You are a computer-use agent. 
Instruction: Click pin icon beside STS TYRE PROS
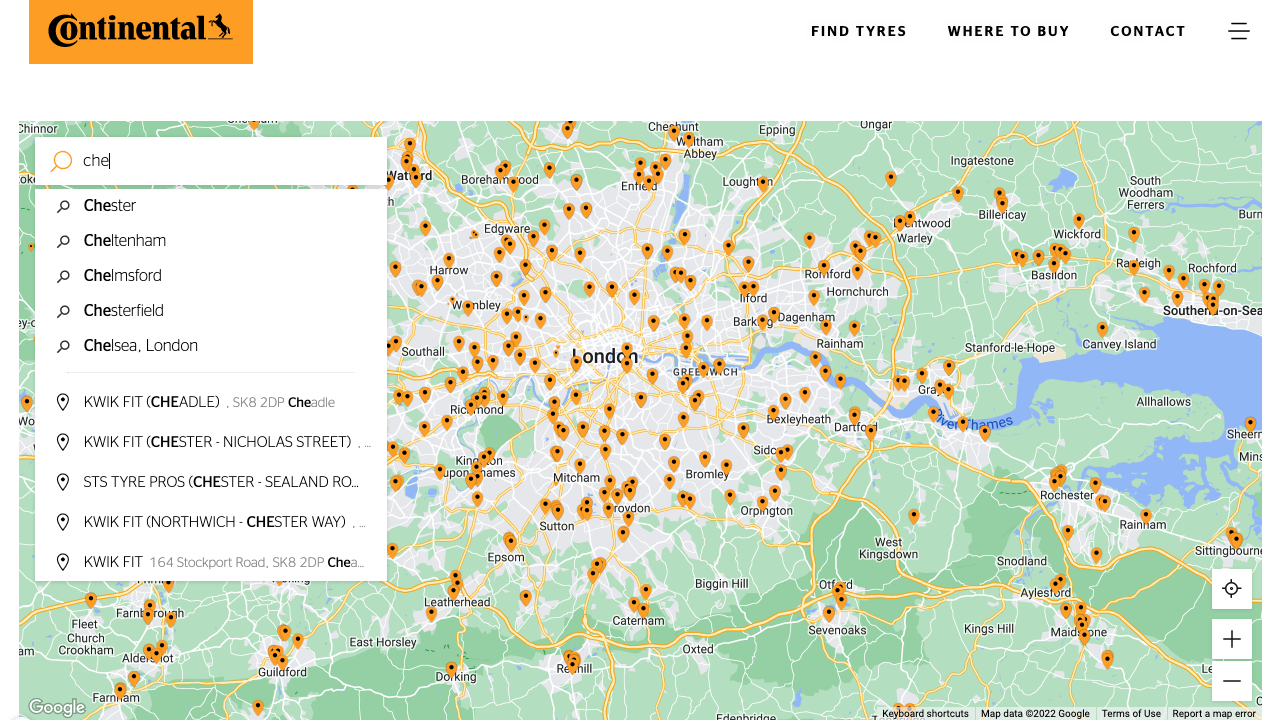(63, 482)
